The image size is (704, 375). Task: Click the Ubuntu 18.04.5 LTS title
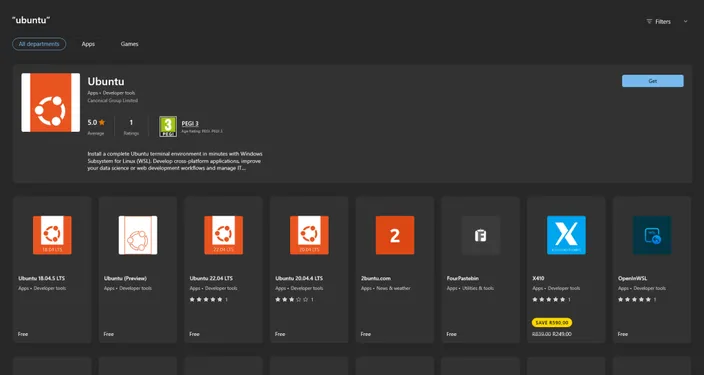pos(41,278)
